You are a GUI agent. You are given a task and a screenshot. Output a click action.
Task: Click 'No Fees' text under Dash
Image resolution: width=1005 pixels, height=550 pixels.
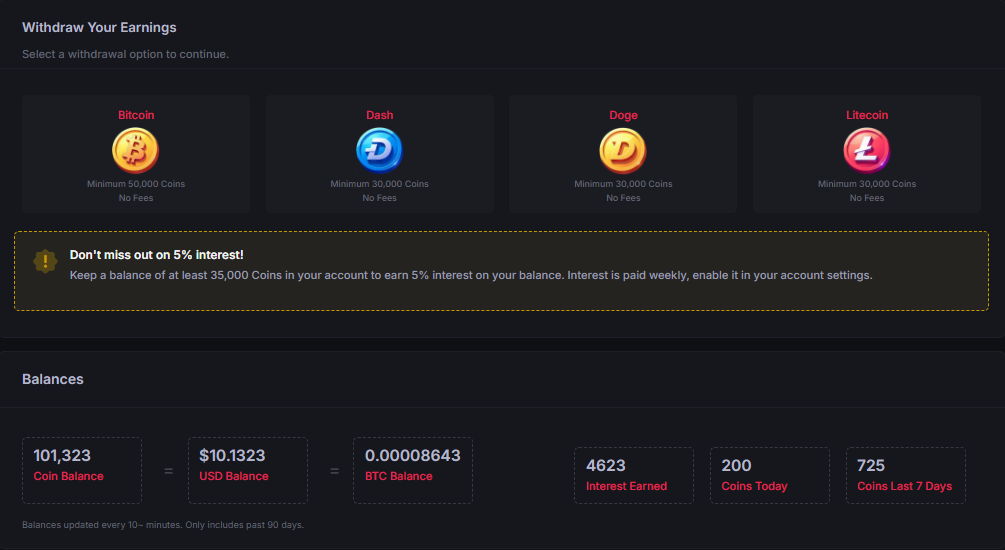click(379, 198)
